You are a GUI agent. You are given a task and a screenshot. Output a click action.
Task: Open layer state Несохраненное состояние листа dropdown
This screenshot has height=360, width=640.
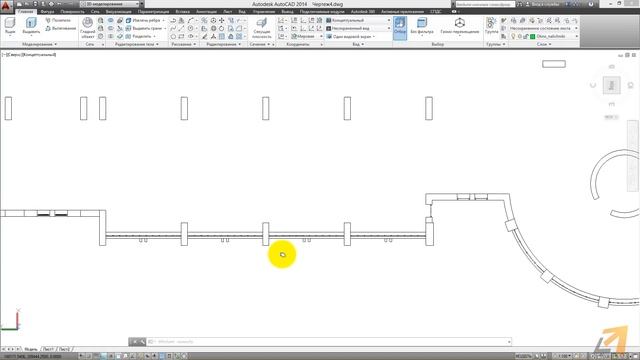[x=543, y=28]
